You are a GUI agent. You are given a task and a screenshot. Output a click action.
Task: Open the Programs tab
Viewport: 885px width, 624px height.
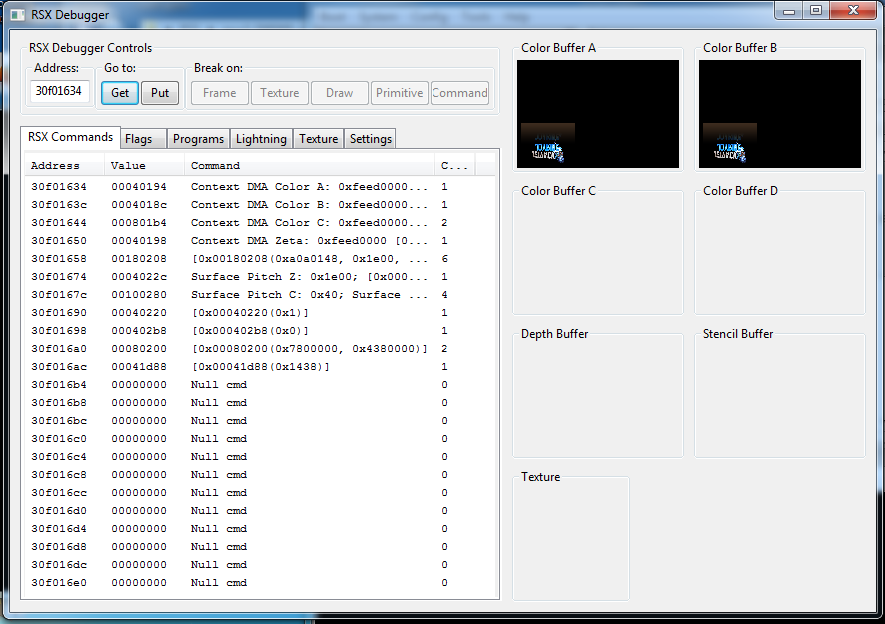coord(198,139)
